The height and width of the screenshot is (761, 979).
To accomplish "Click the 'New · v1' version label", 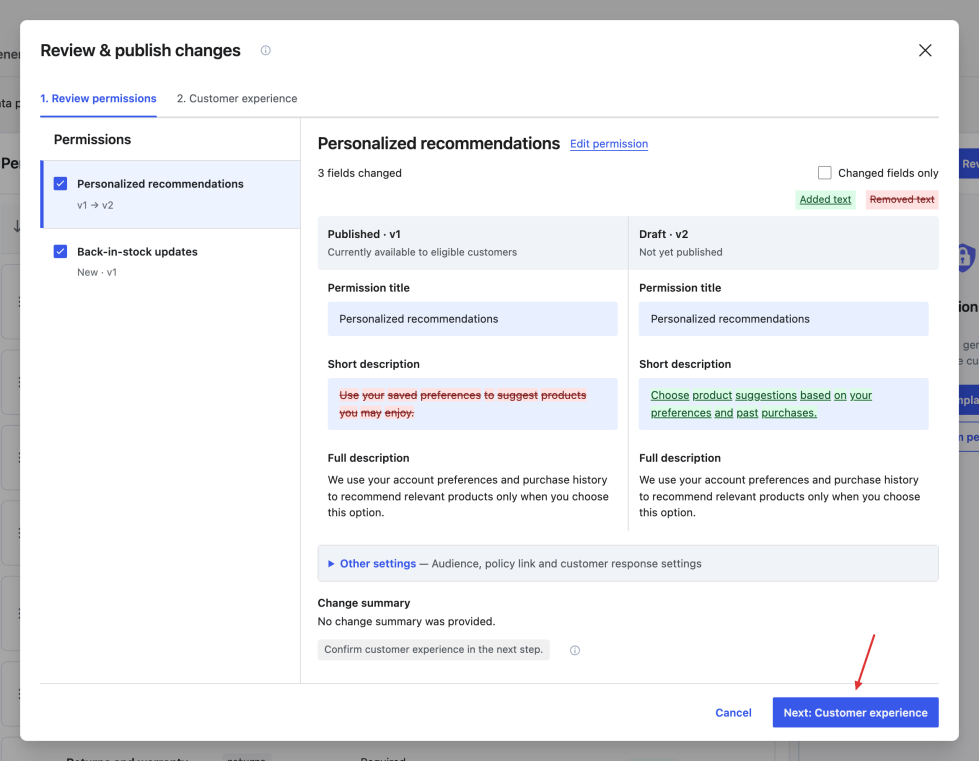I will pyautogui.click(x=97, y=273).
